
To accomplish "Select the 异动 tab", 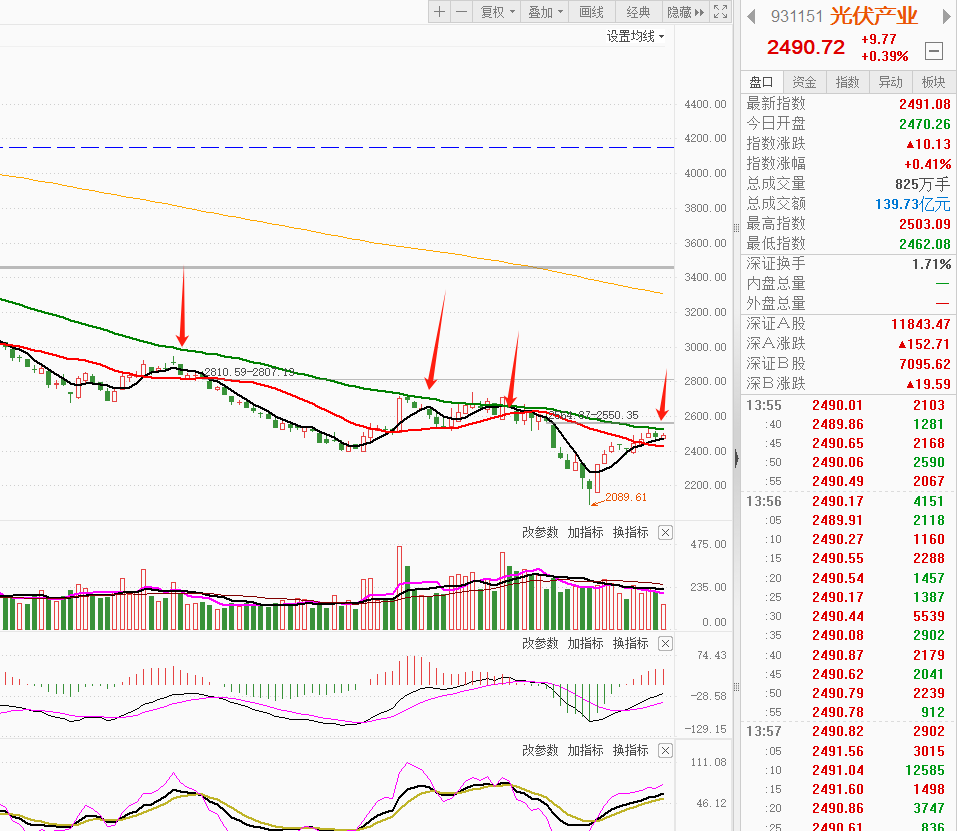I will tap(890, 82).
